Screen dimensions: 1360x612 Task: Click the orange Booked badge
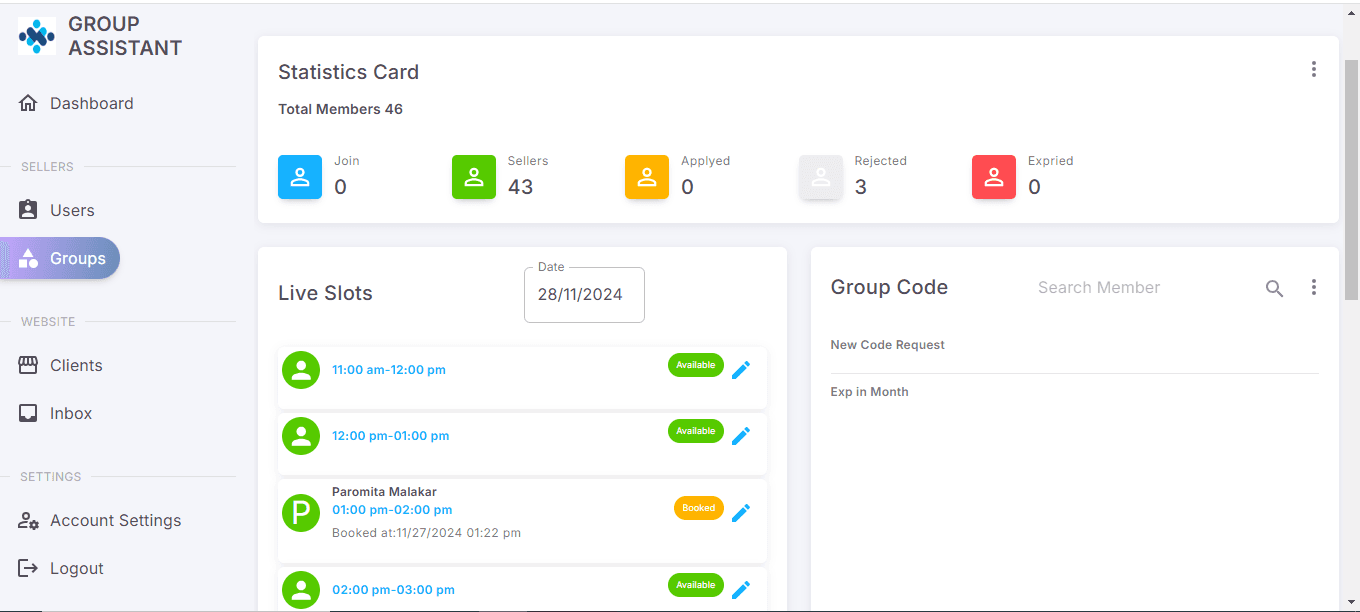click(x=699, y=508)
